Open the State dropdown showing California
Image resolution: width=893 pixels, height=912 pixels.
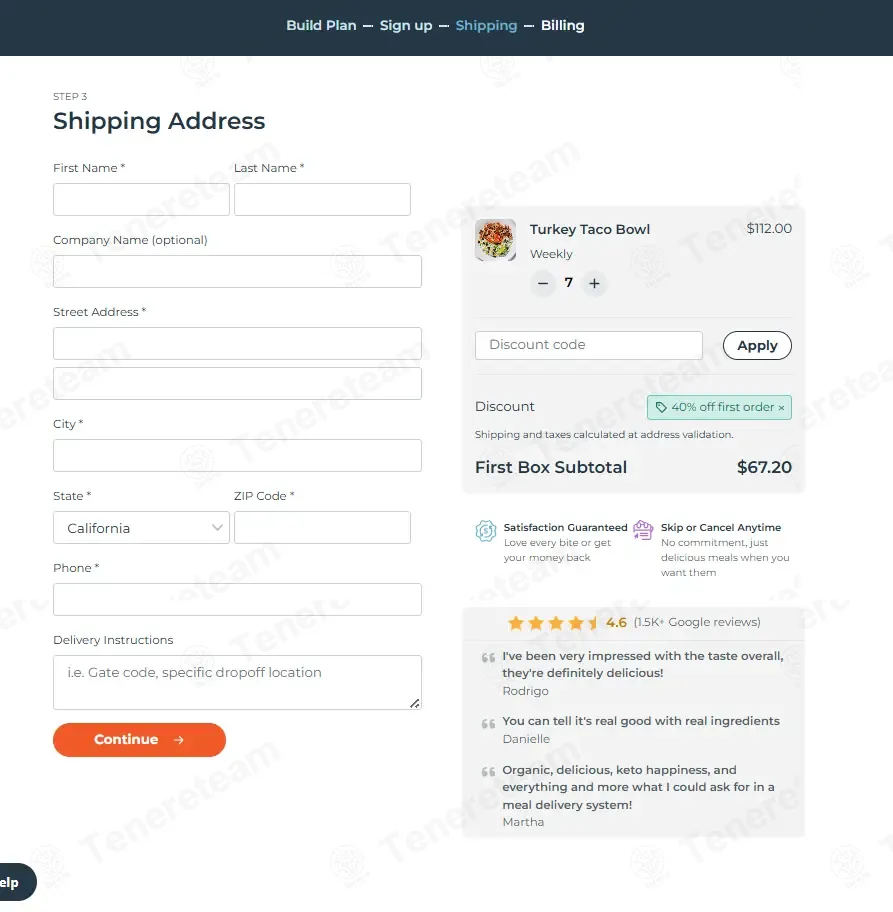pos(141,528)
